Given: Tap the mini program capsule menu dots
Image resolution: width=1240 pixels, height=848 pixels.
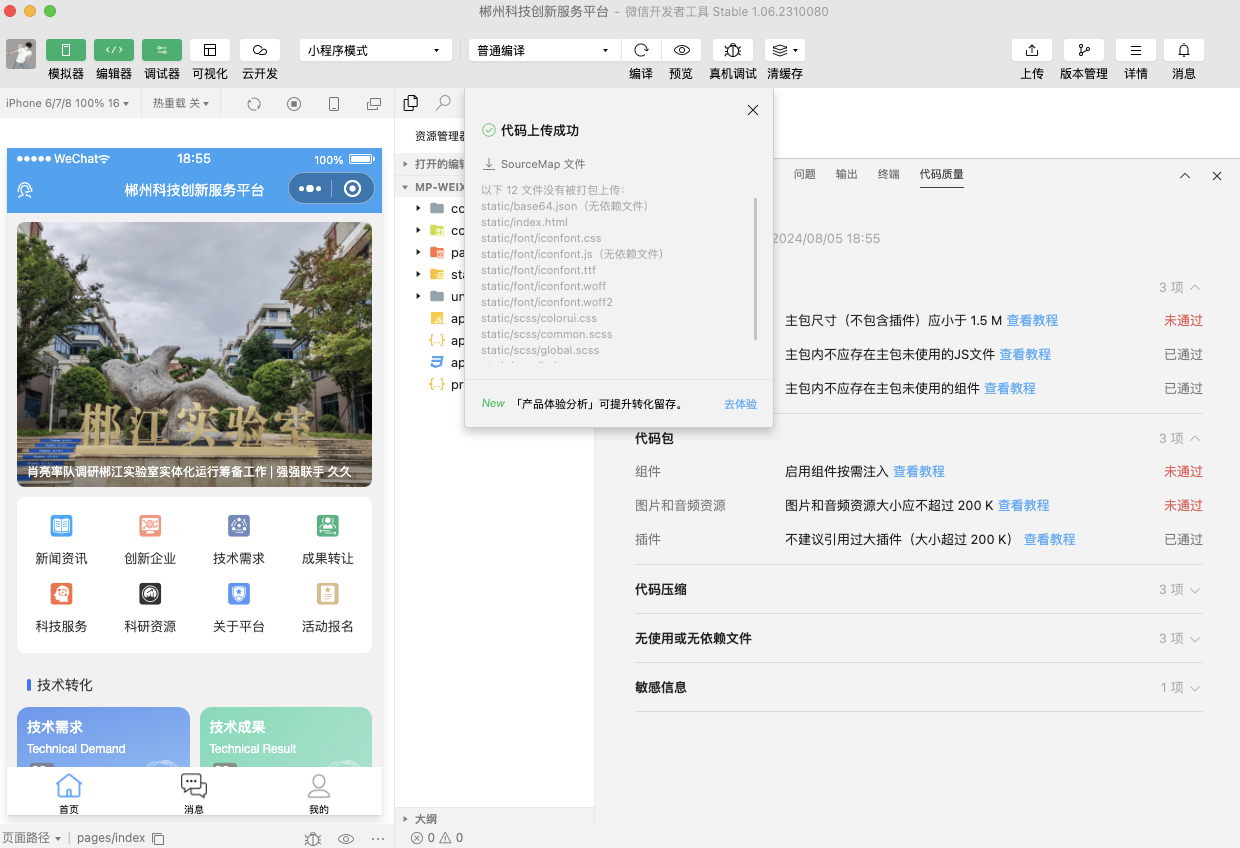Looking at the screenshot, I should 310,188.
